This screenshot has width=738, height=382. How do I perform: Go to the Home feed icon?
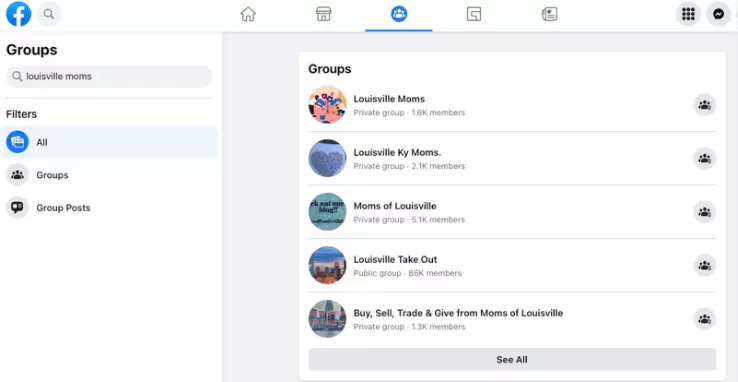248,14
